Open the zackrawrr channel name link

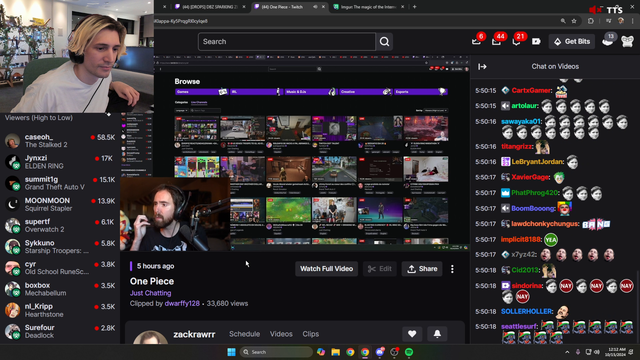194,334
